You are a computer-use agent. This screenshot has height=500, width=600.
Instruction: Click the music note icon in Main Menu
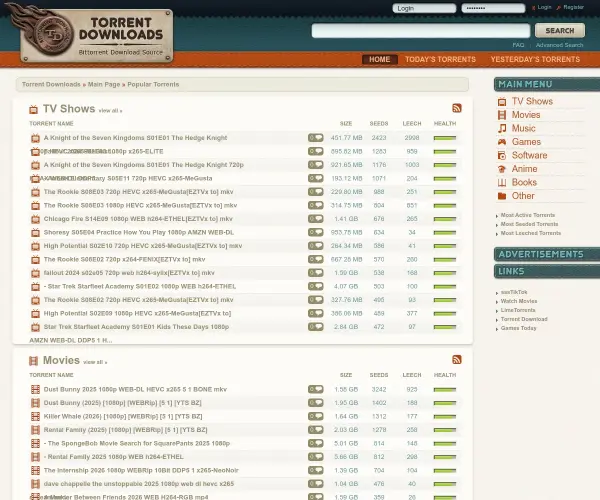click(502, 129)
